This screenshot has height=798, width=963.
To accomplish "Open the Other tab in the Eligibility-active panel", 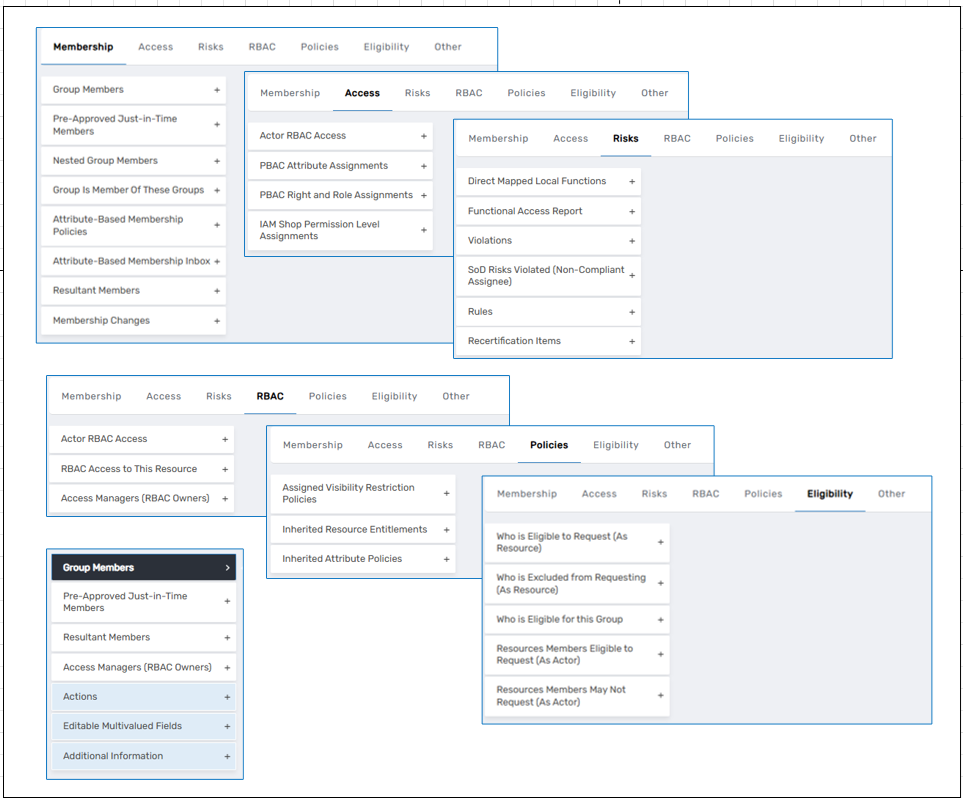I will (x=891, y=494).
